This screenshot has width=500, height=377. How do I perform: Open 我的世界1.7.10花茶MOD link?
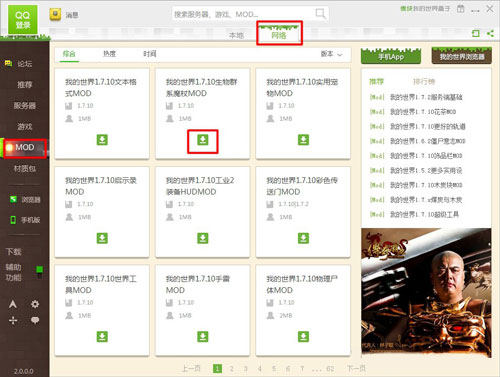coord(423,112)
